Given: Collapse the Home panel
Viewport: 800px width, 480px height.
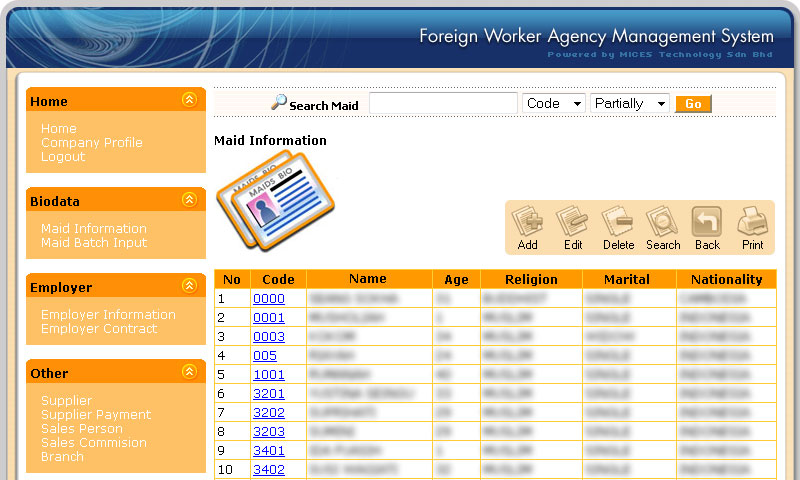Looking at the screenshot, I should pyautogui.click(x=189, y=100).
